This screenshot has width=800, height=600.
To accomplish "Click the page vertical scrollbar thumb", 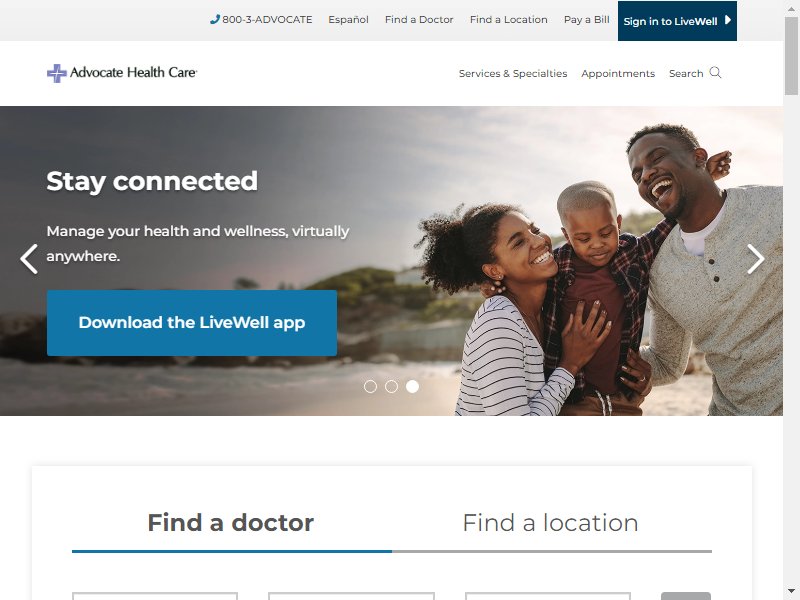I will [x=791, y=56].
